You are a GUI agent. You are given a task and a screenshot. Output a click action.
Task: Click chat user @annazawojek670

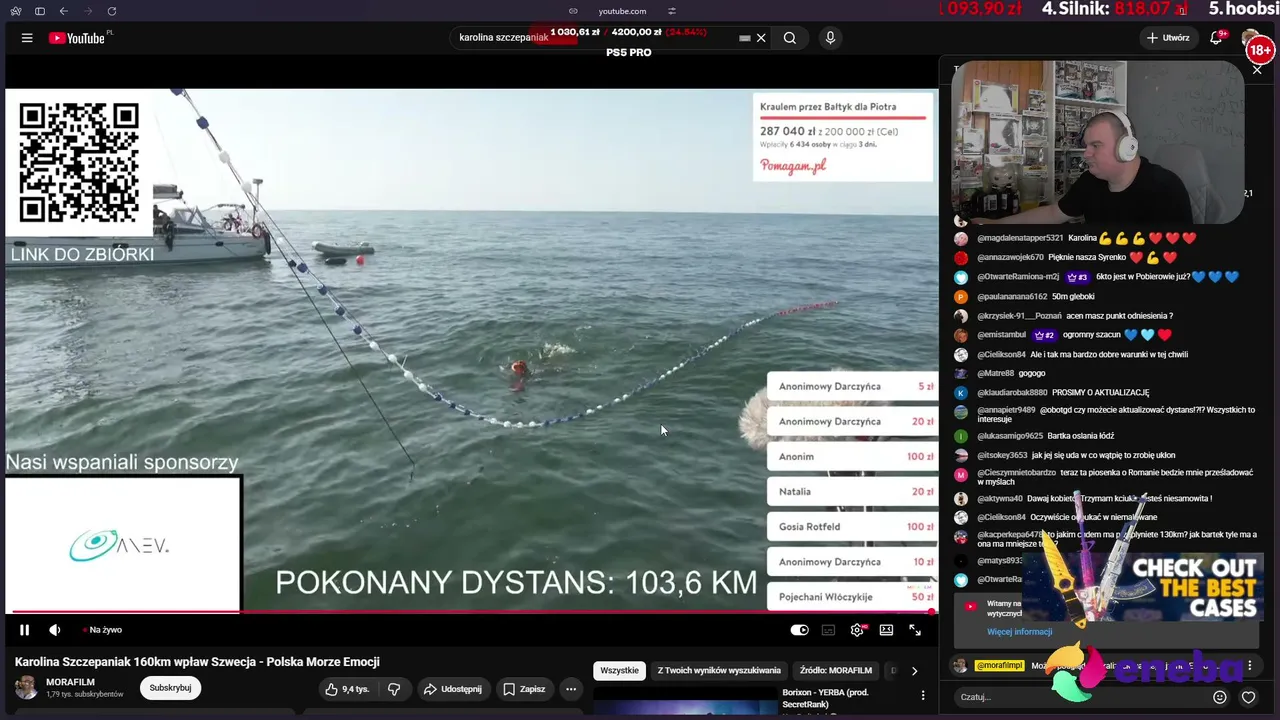tap(1010, 258)
